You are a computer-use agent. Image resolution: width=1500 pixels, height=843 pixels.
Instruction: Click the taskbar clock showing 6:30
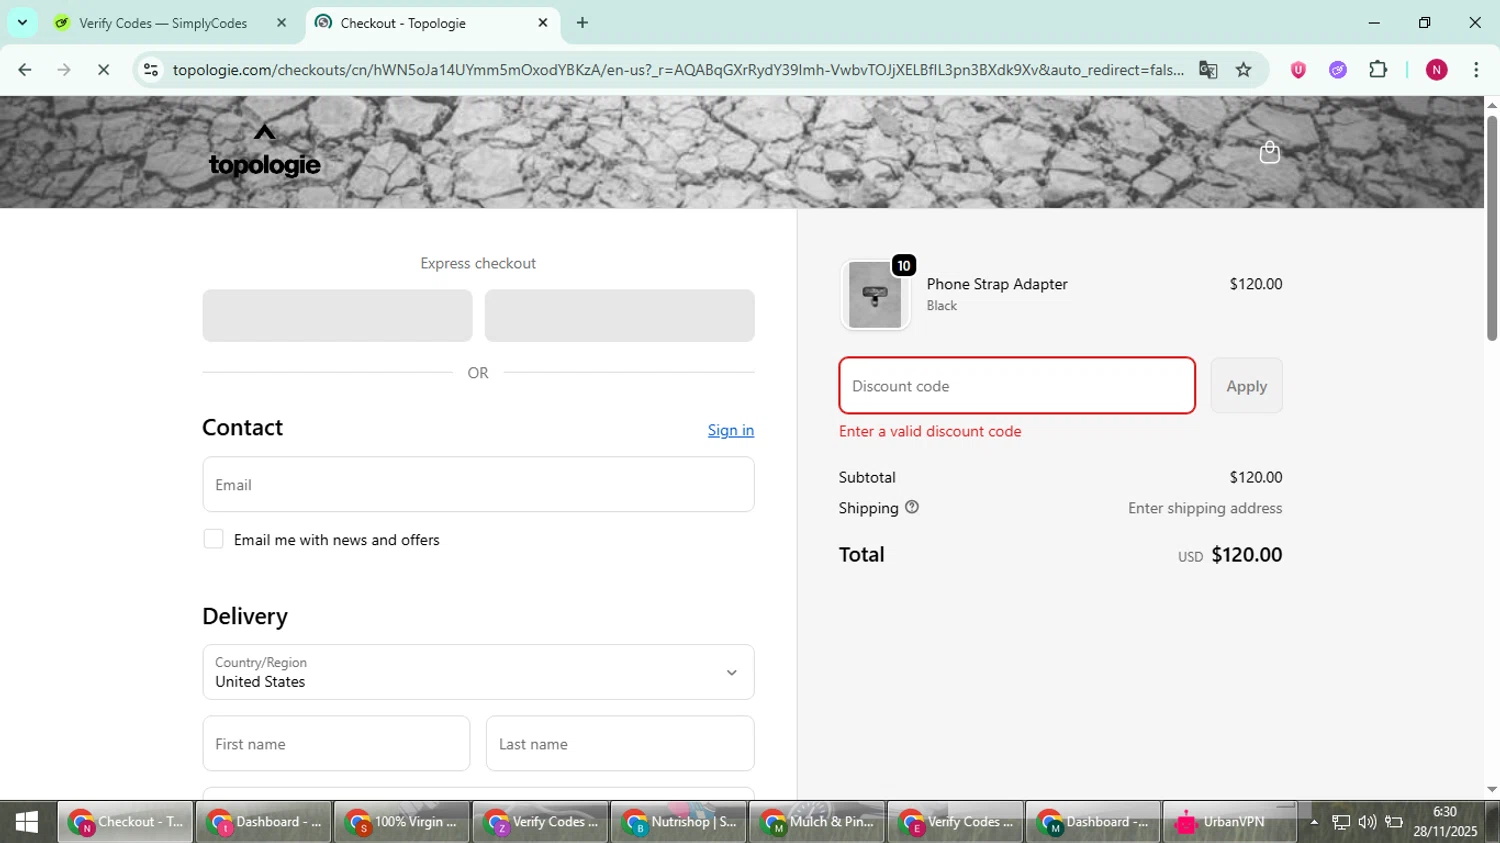[x=1445, y=822]
